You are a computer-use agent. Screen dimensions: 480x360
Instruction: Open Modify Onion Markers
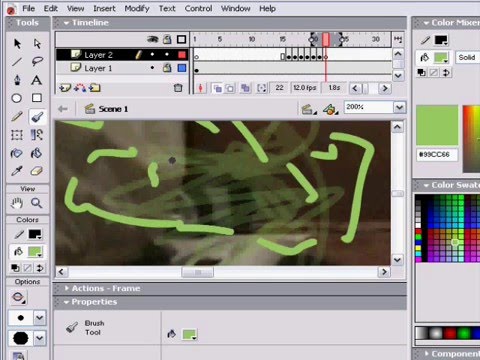pos(262,88)
